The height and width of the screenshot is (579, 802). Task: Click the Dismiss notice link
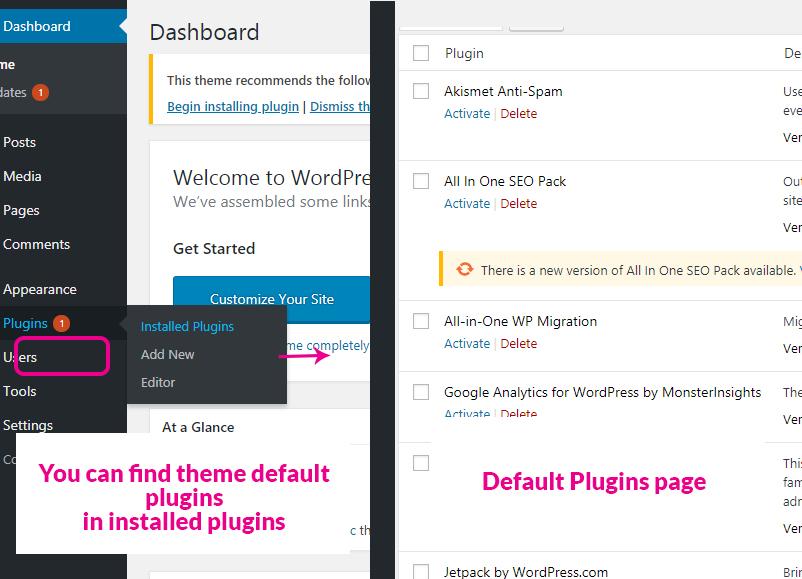pyautogui.click(x=340, y=106)
